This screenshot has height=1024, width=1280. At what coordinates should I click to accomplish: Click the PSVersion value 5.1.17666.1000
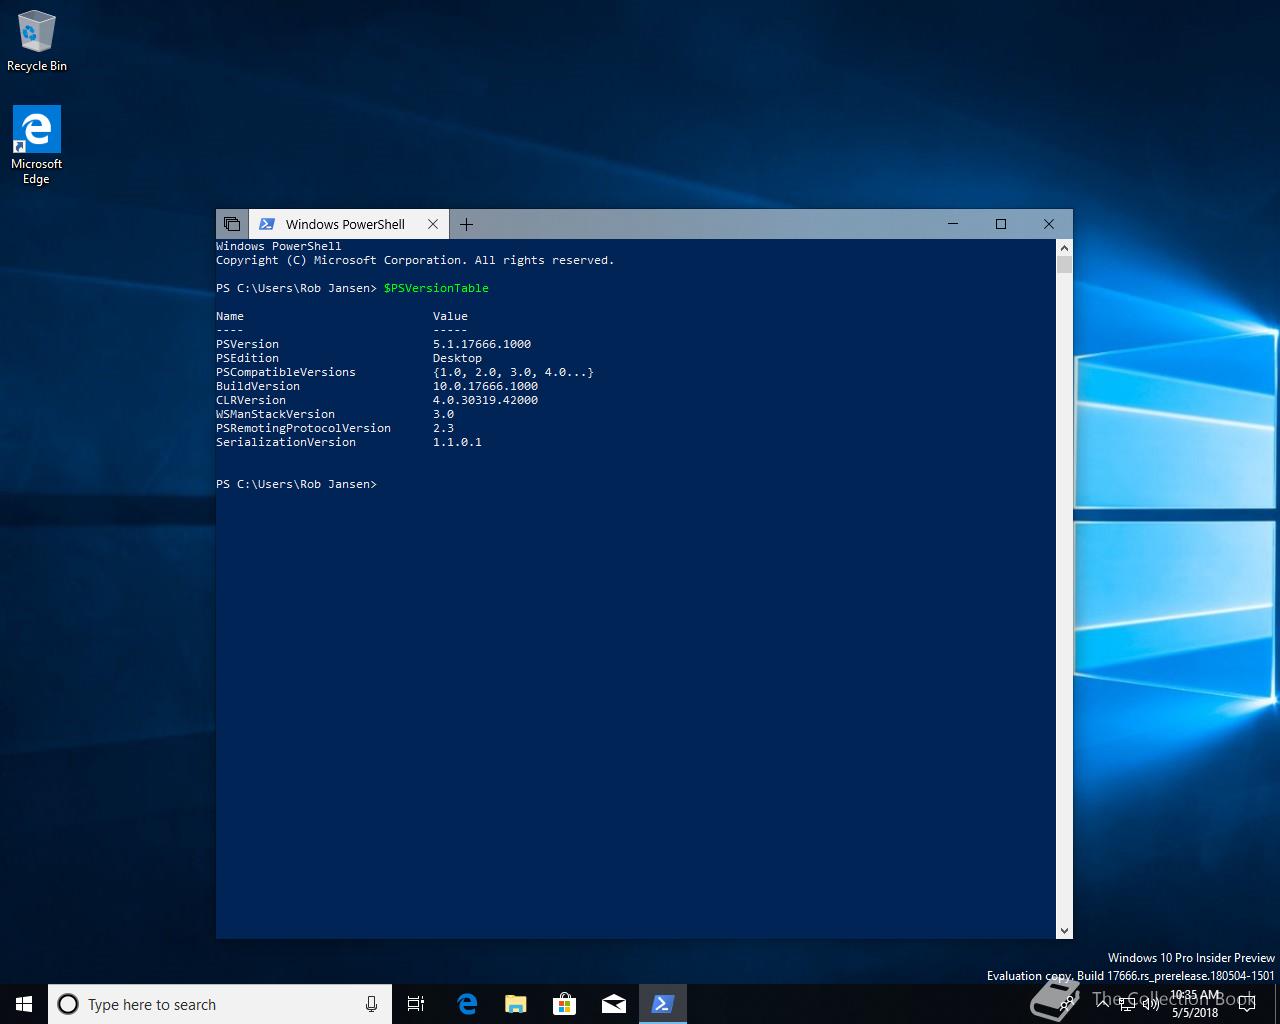click(x=482, y=344)
